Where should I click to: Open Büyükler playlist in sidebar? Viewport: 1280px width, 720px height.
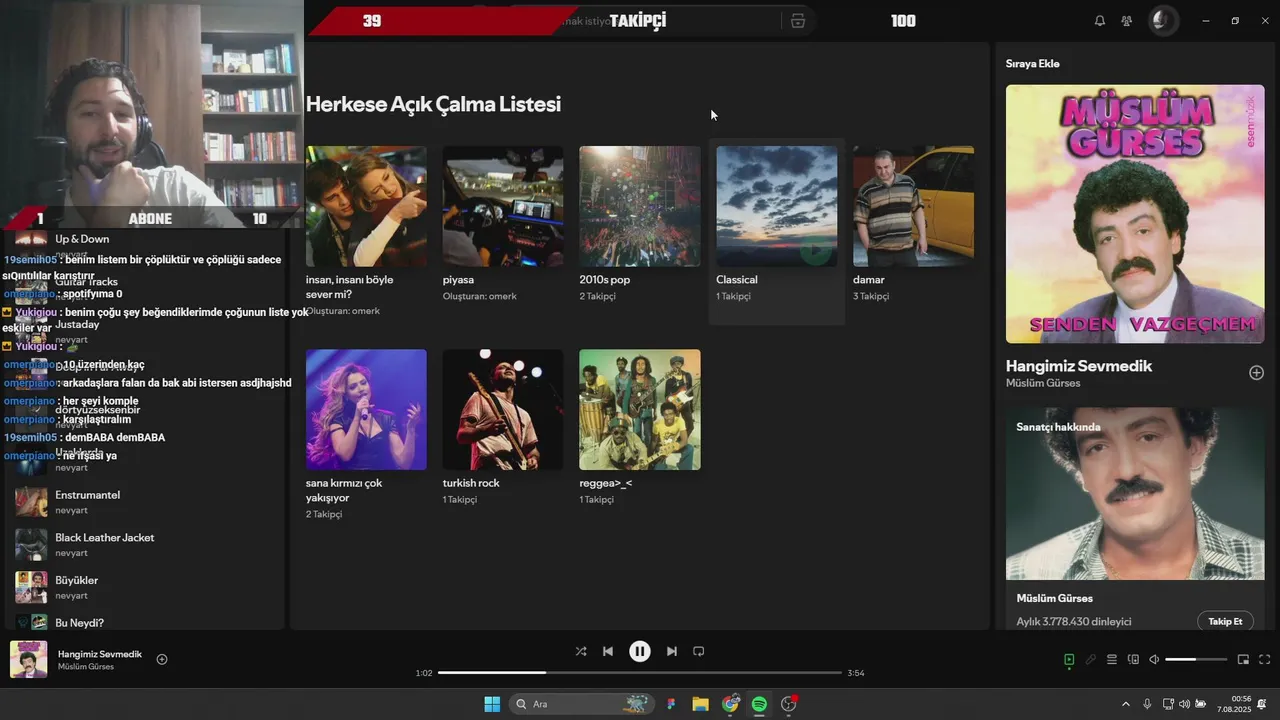point(145,587)
